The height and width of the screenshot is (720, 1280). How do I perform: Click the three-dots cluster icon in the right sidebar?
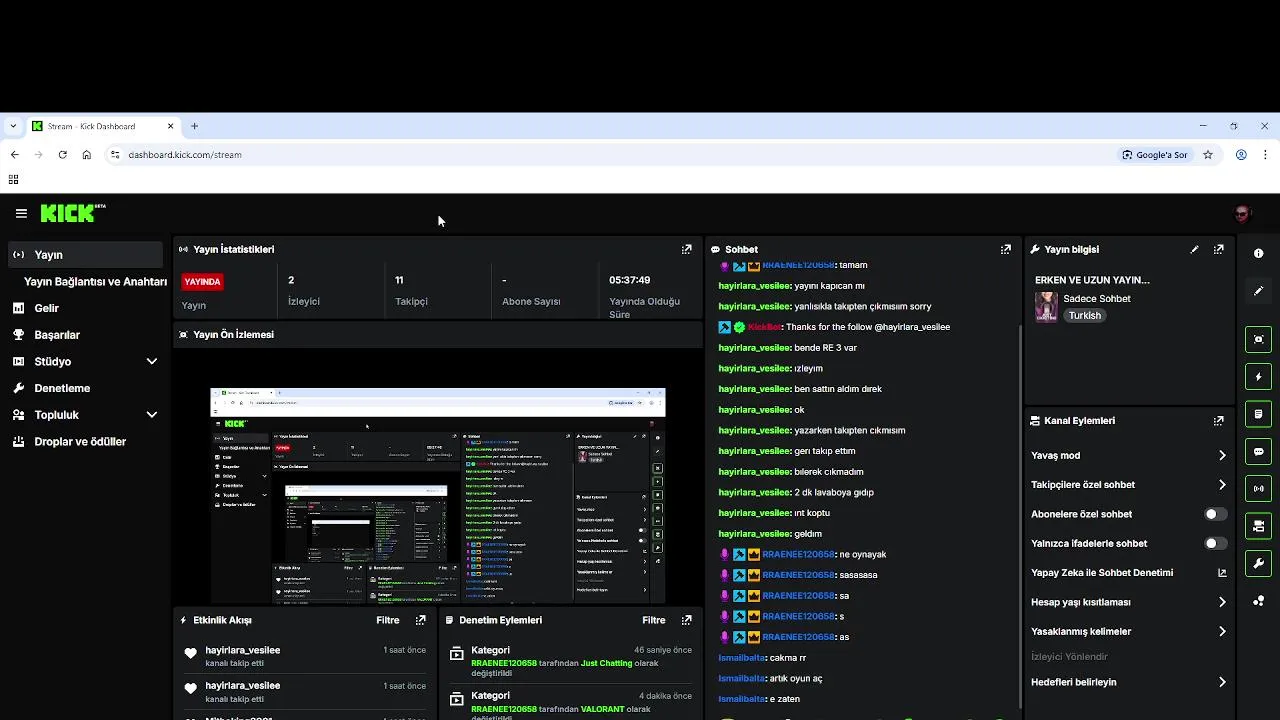coord(1259,601)
